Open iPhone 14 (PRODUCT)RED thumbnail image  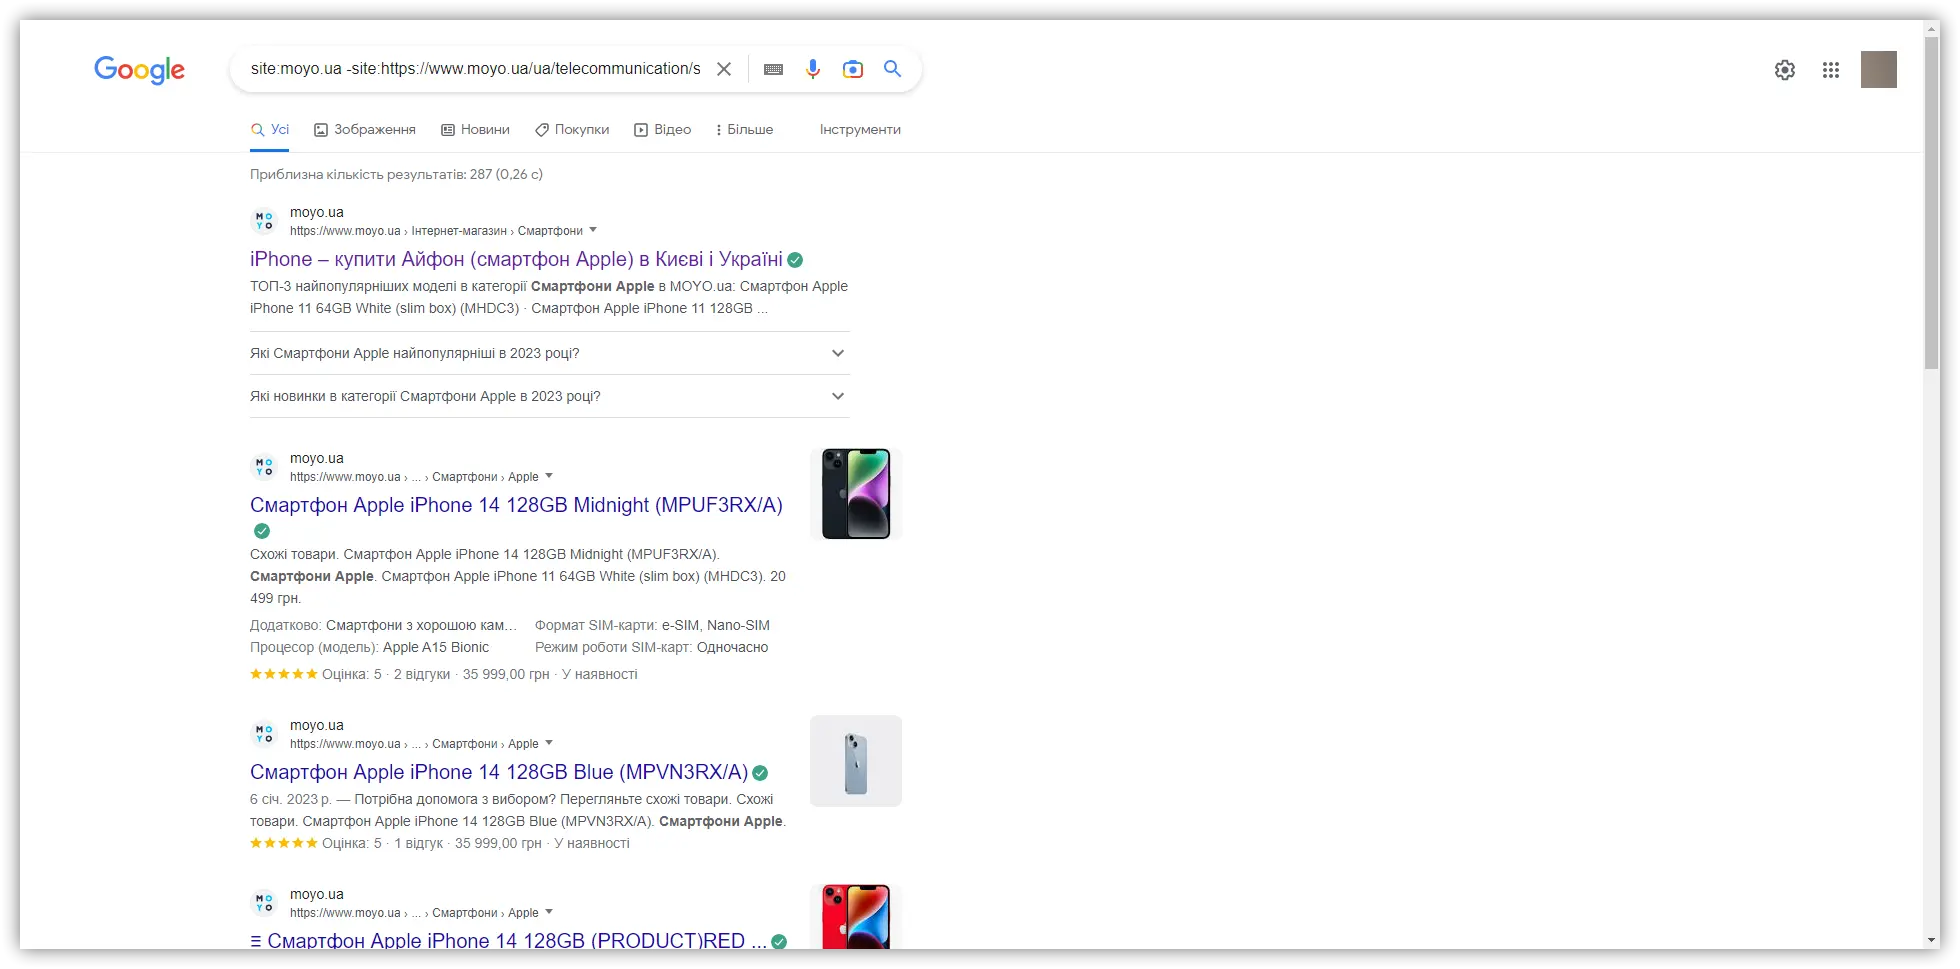tap(856, 917)
